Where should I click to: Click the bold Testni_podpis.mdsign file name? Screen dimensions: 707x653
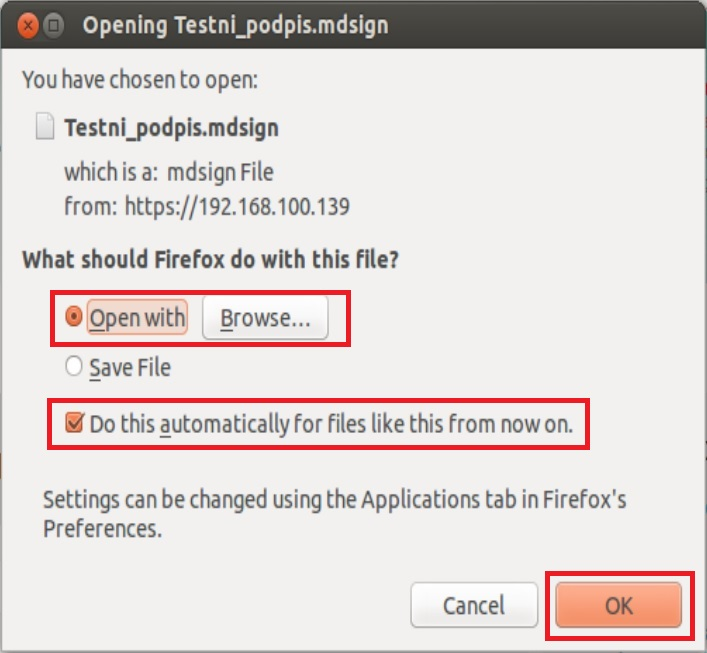point(171,128)
